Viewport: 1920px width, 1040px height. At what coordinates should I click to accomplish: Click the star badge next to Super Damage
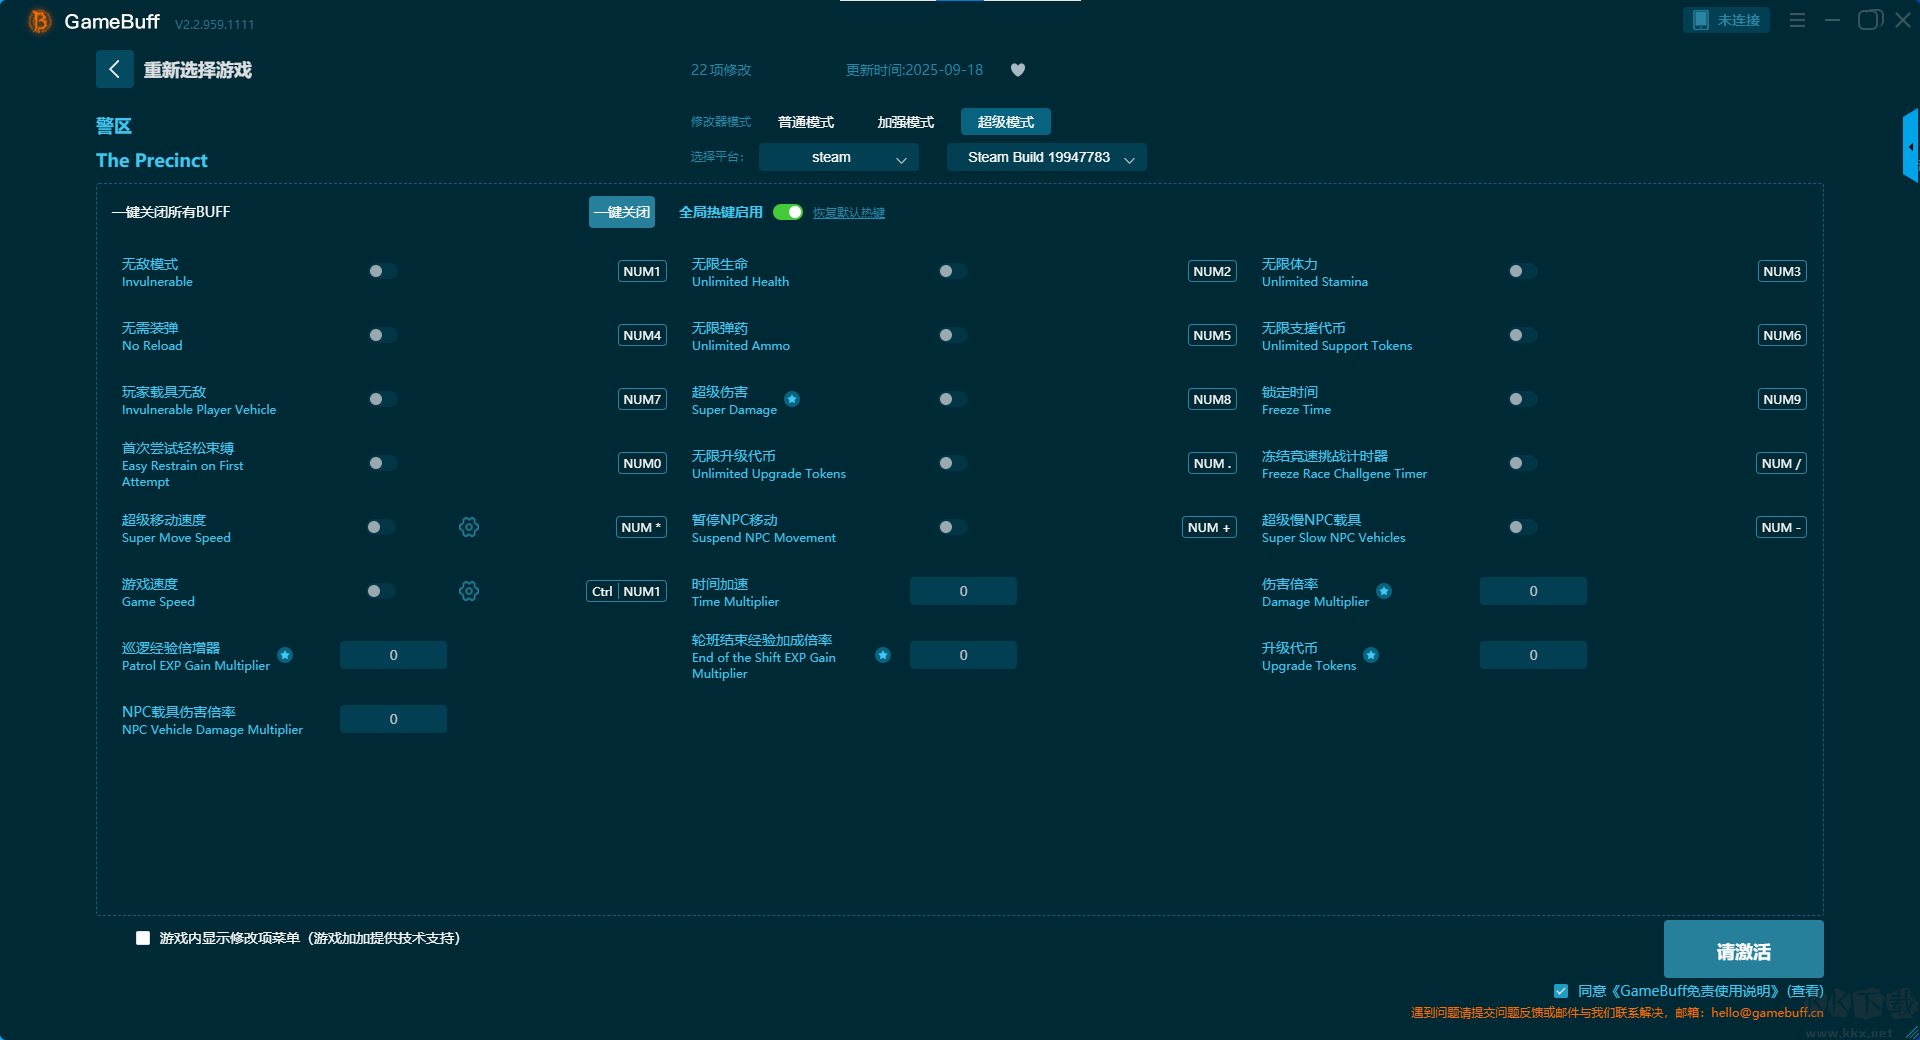tap(792, 399)
